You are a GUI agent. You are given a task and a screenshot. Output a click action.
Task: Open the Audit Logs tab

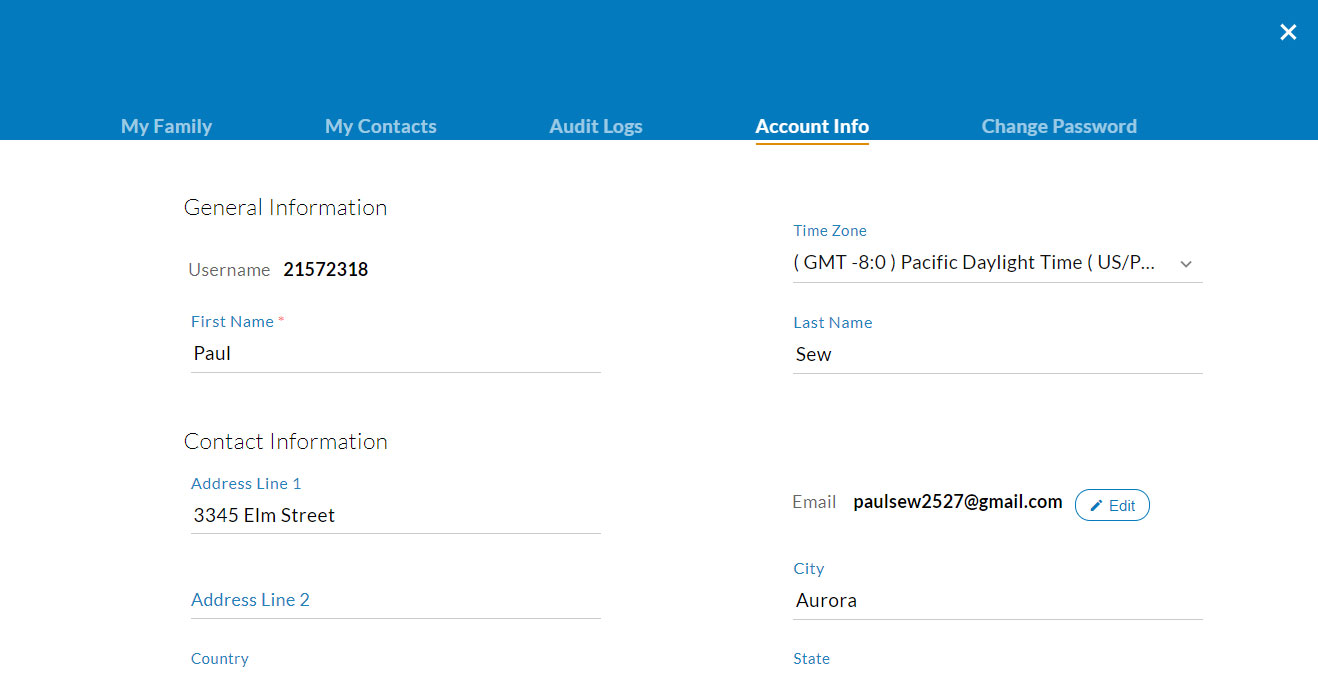pyautogui.click(x=595, y=126)
